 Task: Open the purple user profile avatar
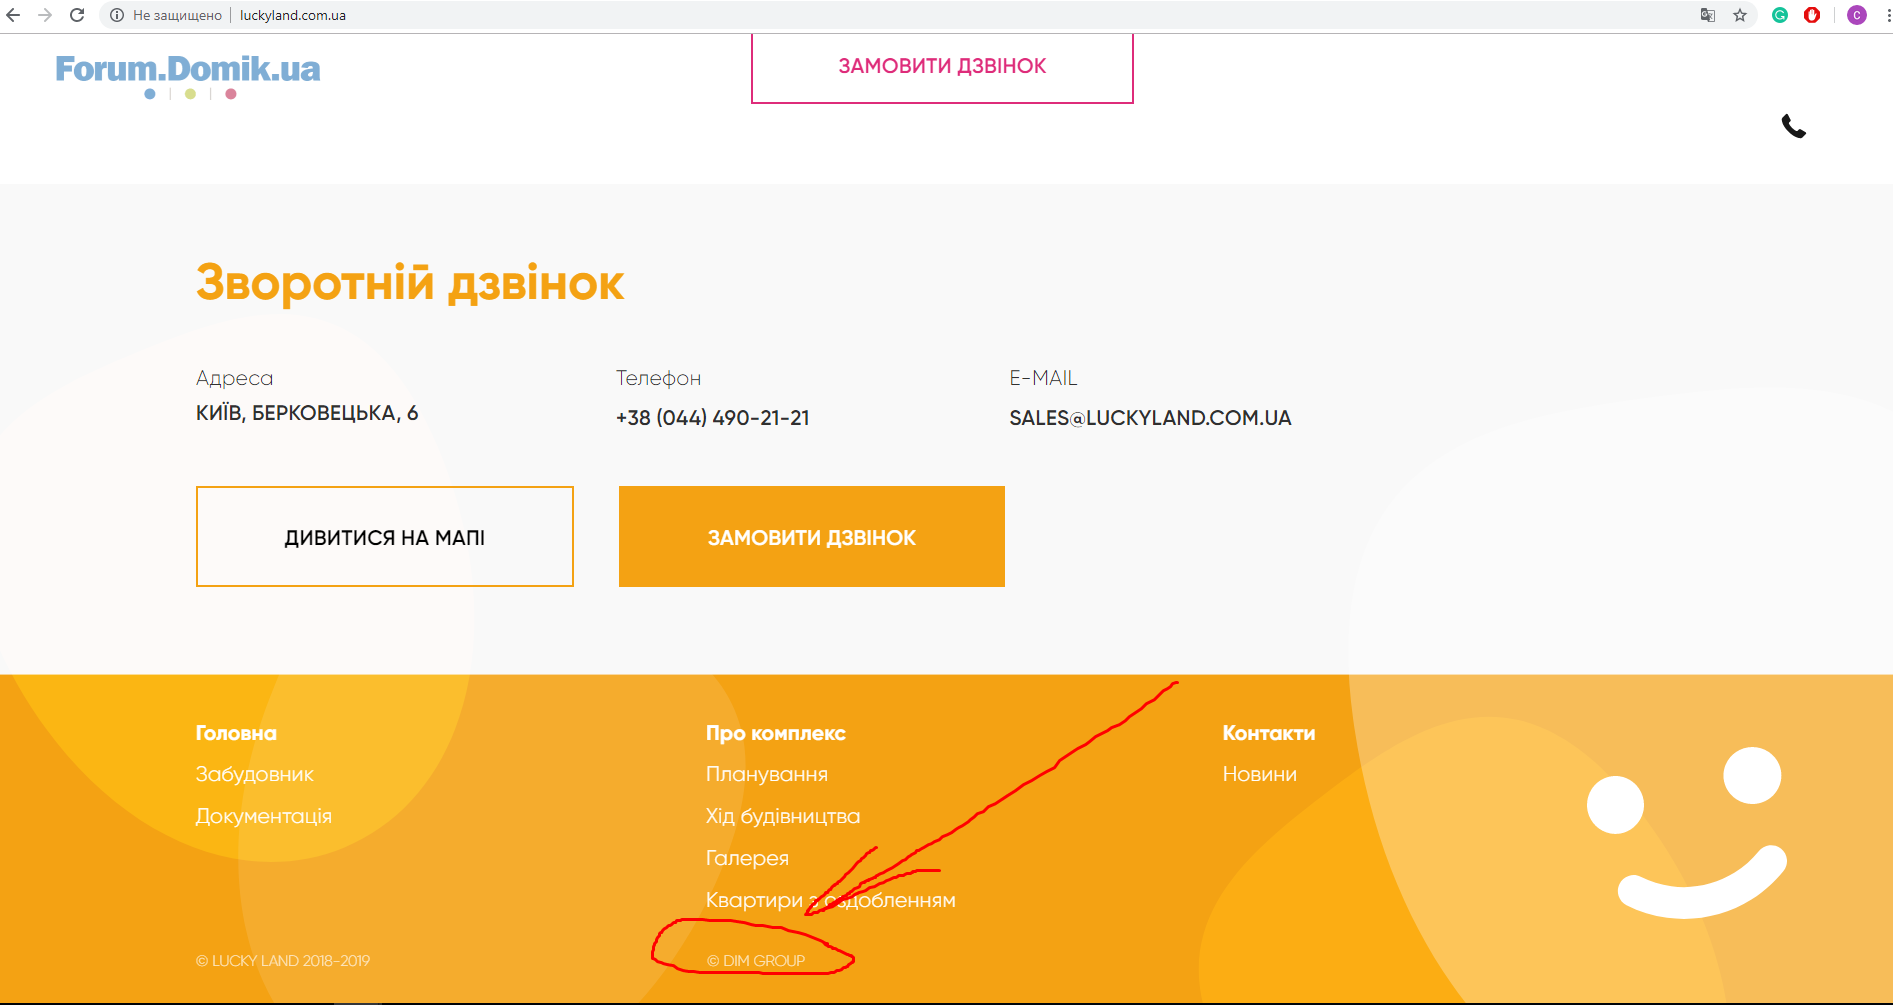(x=1857, y=15)
